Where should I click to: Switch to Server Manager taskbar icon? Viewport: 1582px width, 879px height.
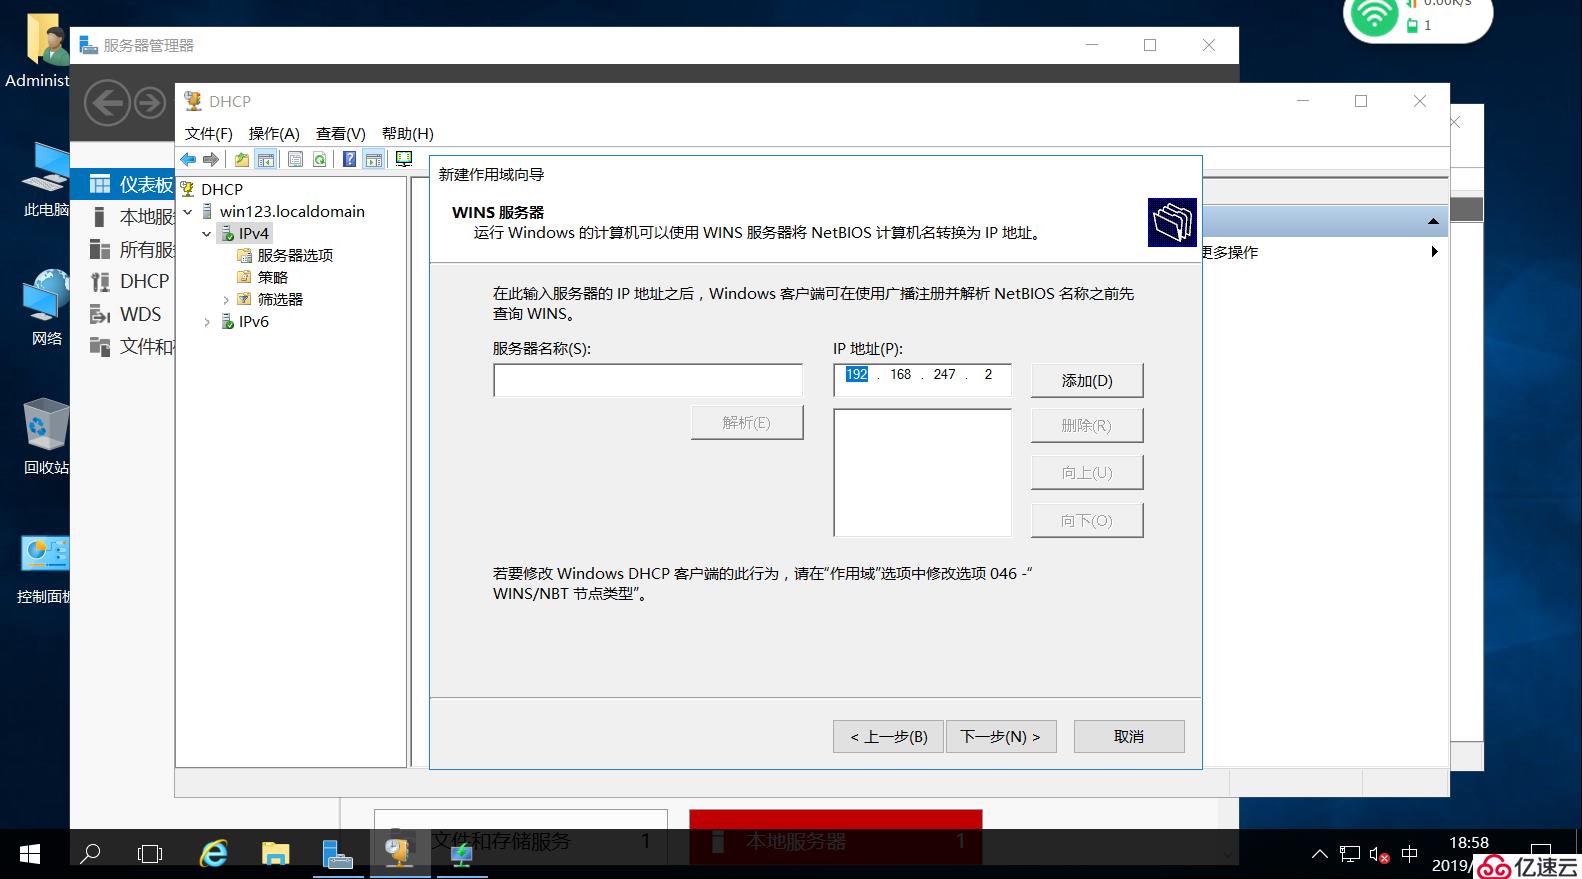pyautogui.click(x=338, y=854)
